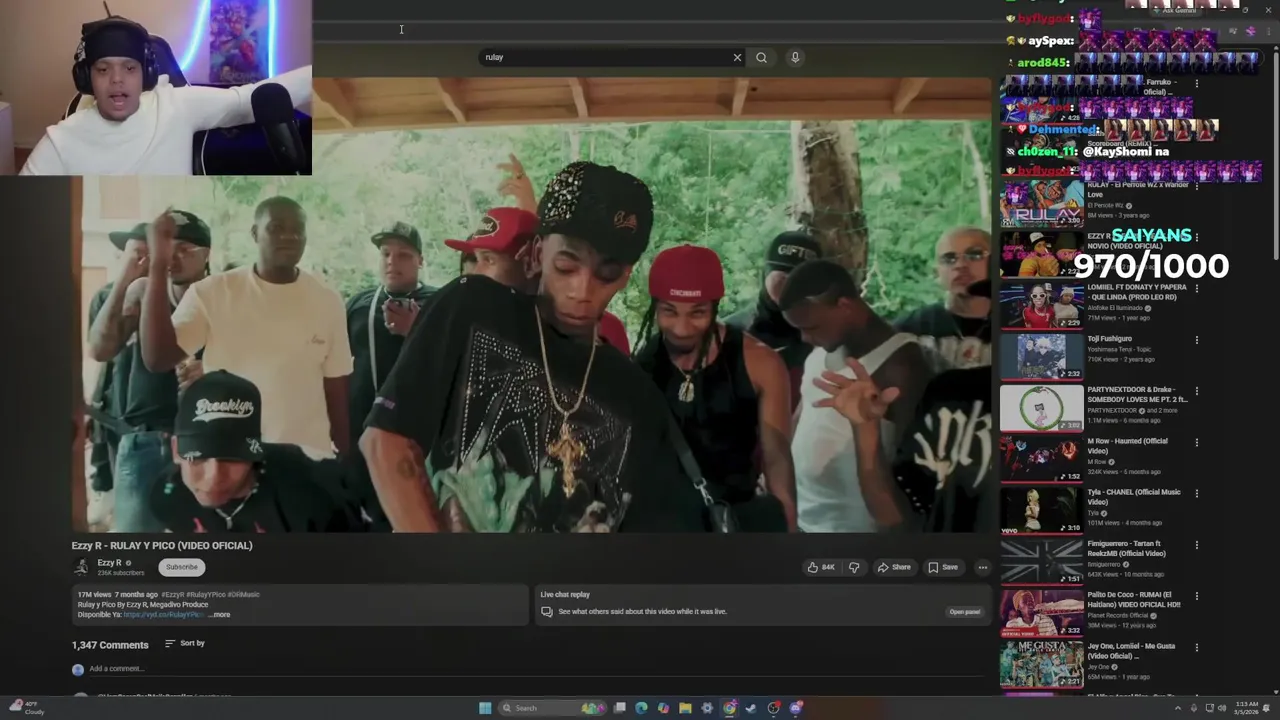Open Fimiguerrero - Tartan video thumbnail
Screen dimensions: 1280x720
tap(1042, 561)
